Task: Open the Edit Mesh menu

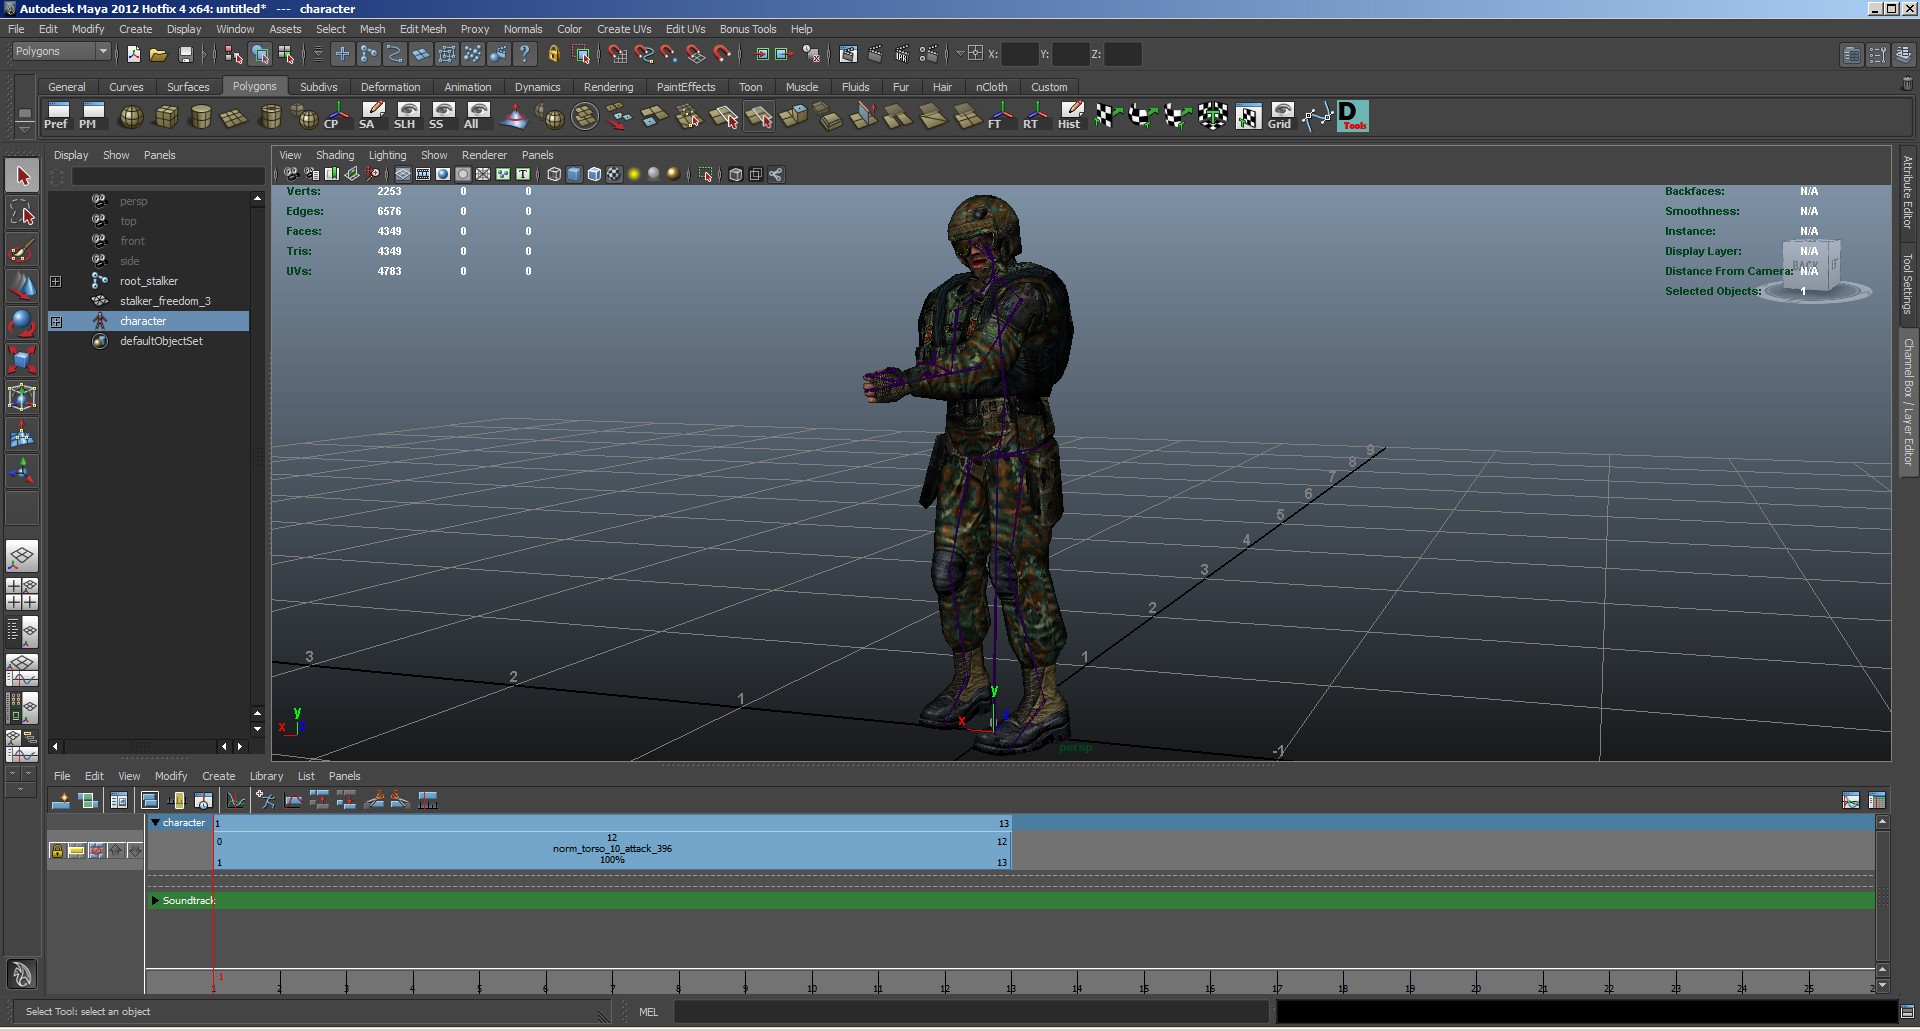Action: (422, 29)
